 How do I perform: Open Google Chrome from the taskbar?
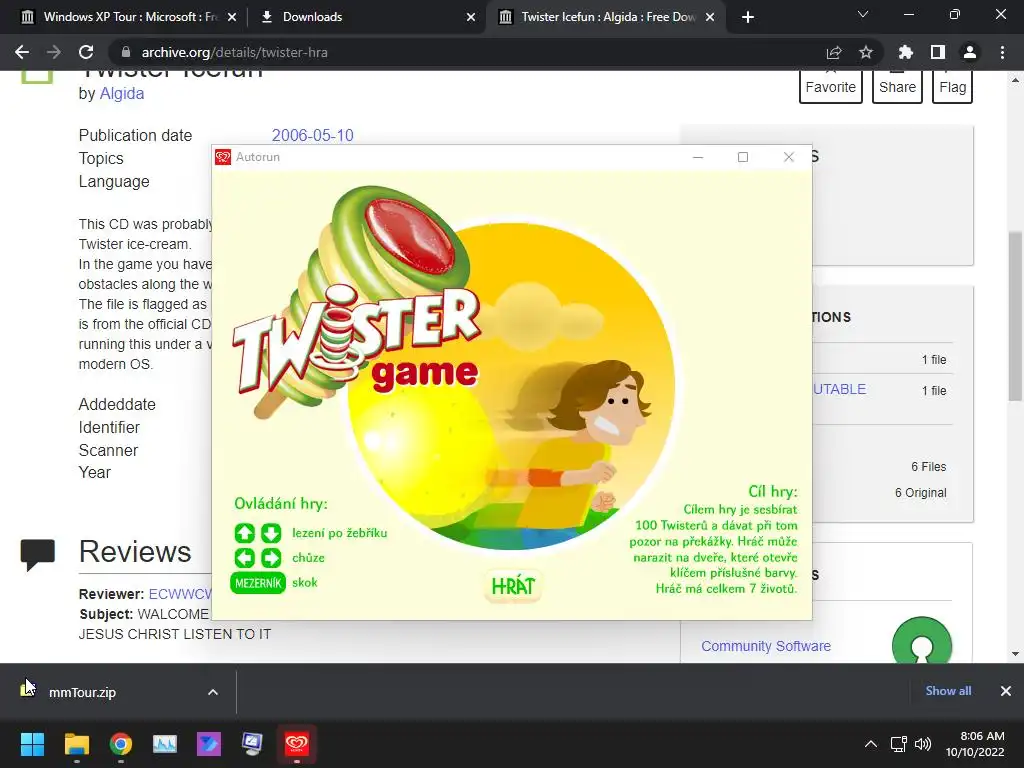pyautogui.click(x=120, y=744)
